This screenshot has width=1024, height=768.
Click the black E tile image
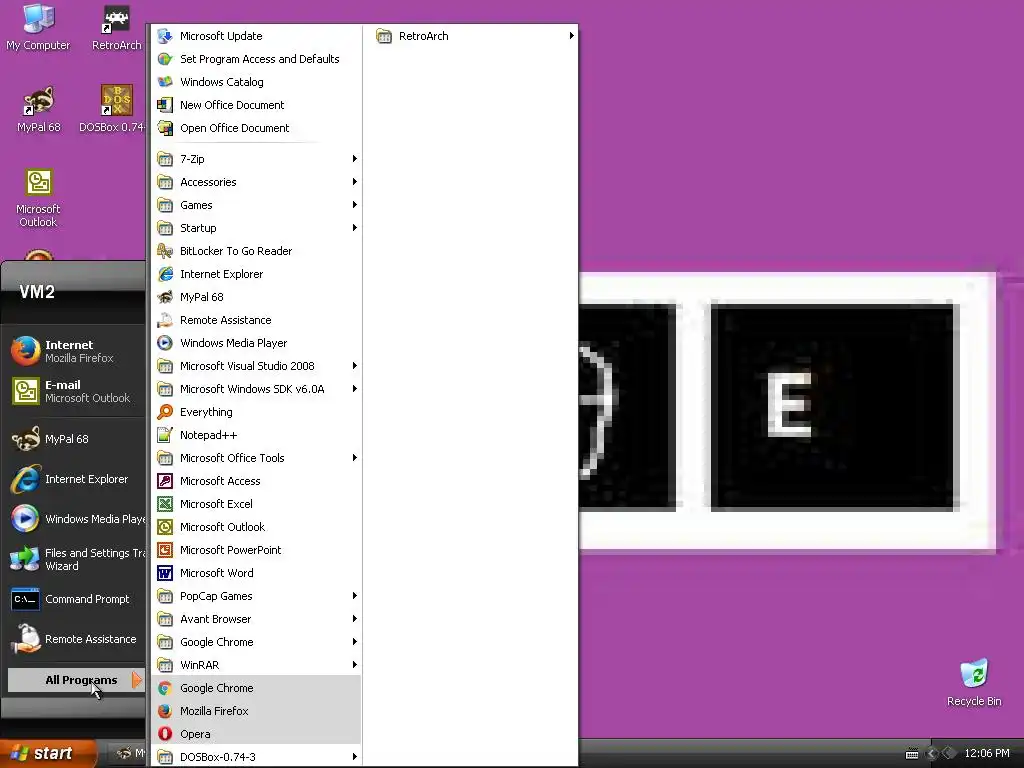coord(834,406)
